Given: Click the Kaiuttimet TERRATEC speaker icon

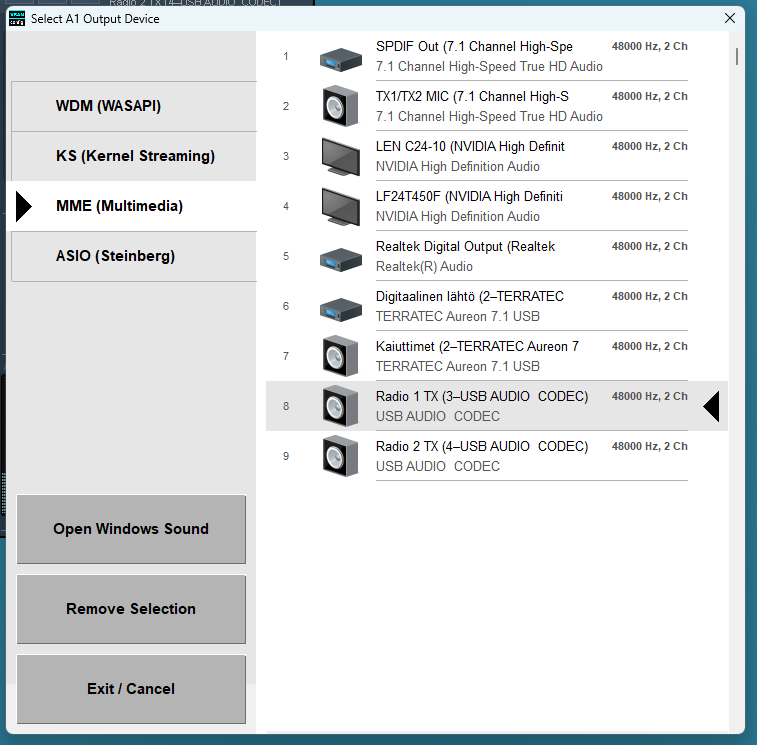Looking at the screenshot, I should pos(341,356).
